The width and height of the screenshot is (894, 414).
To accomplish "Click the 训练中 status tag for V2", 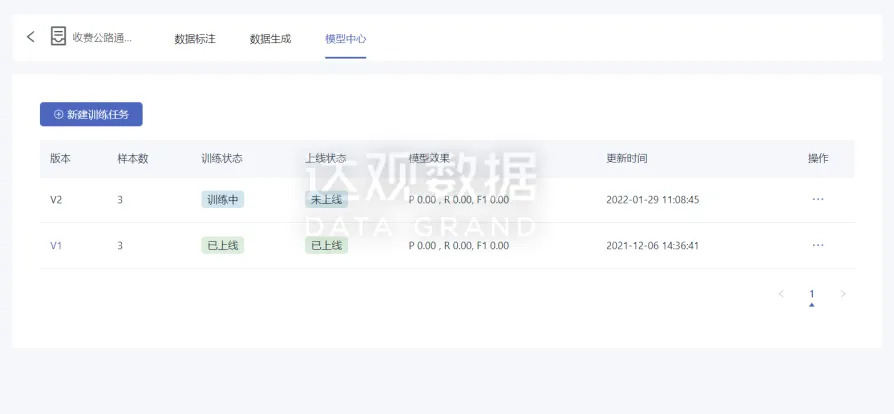I will (x=222, y=199).
